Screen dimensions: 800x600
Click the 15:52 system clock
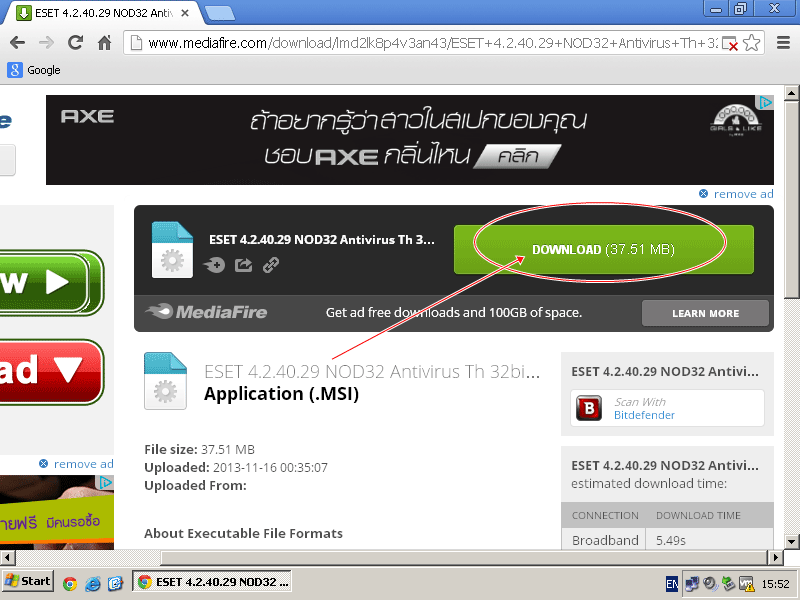776,584
